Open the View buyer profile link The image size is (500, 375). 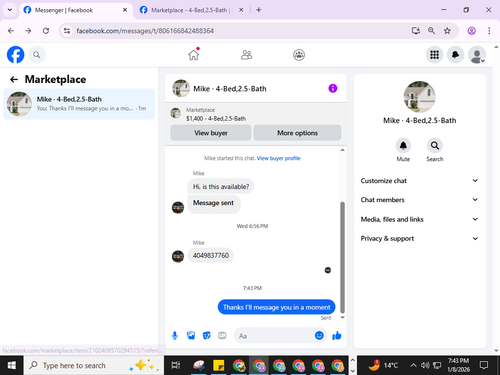pos(279,158)
